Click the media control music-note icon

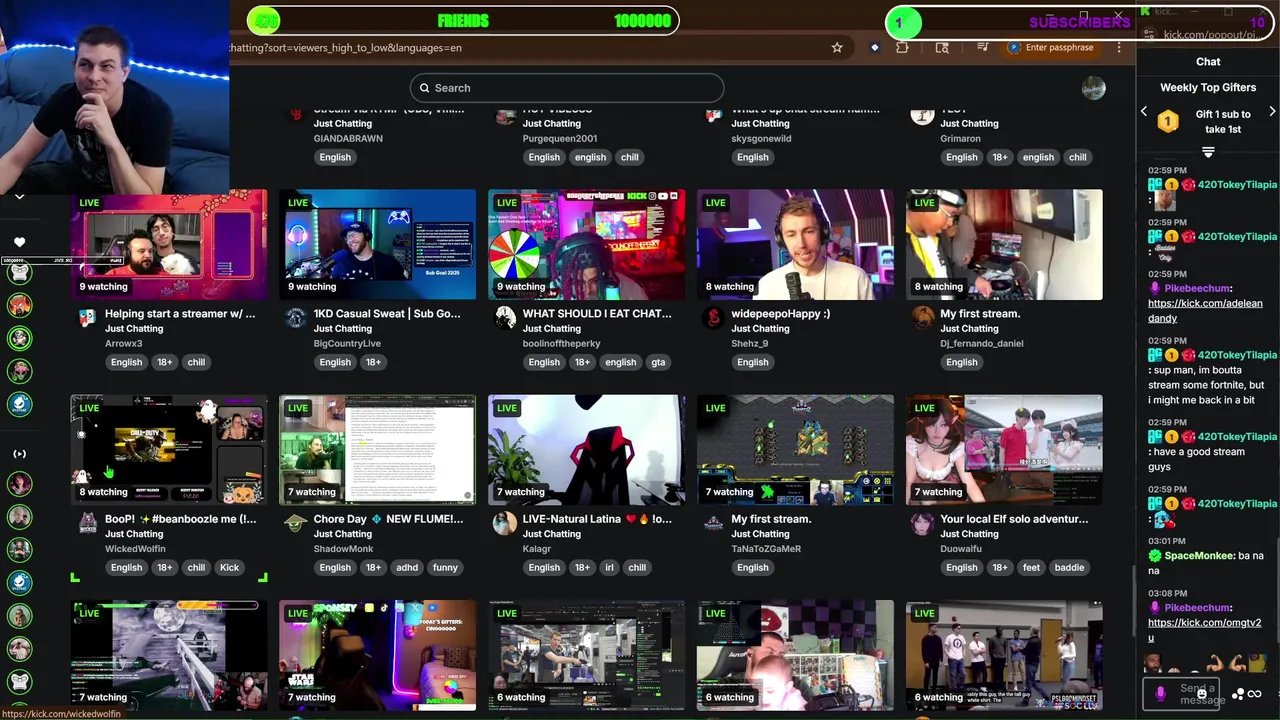pos(983,47)
